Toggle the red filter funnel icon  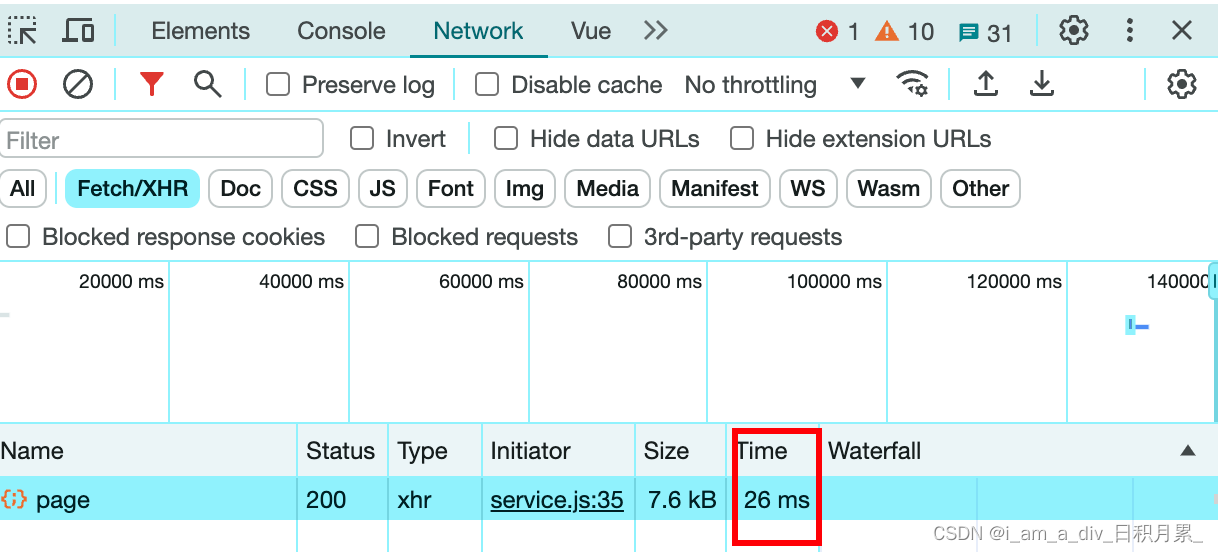click(x=151, y=84)
